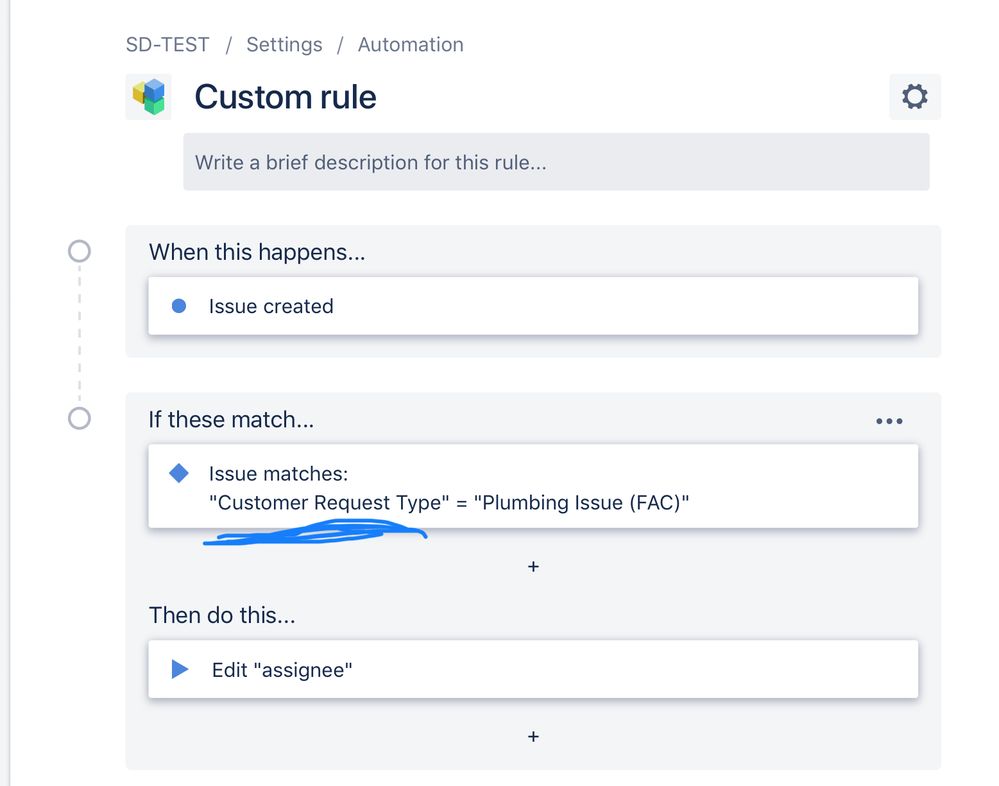Open the SD-TEST breadcrumb link
Image resolution: width=999 pixels, height=786 pixels.
(168, 45)
